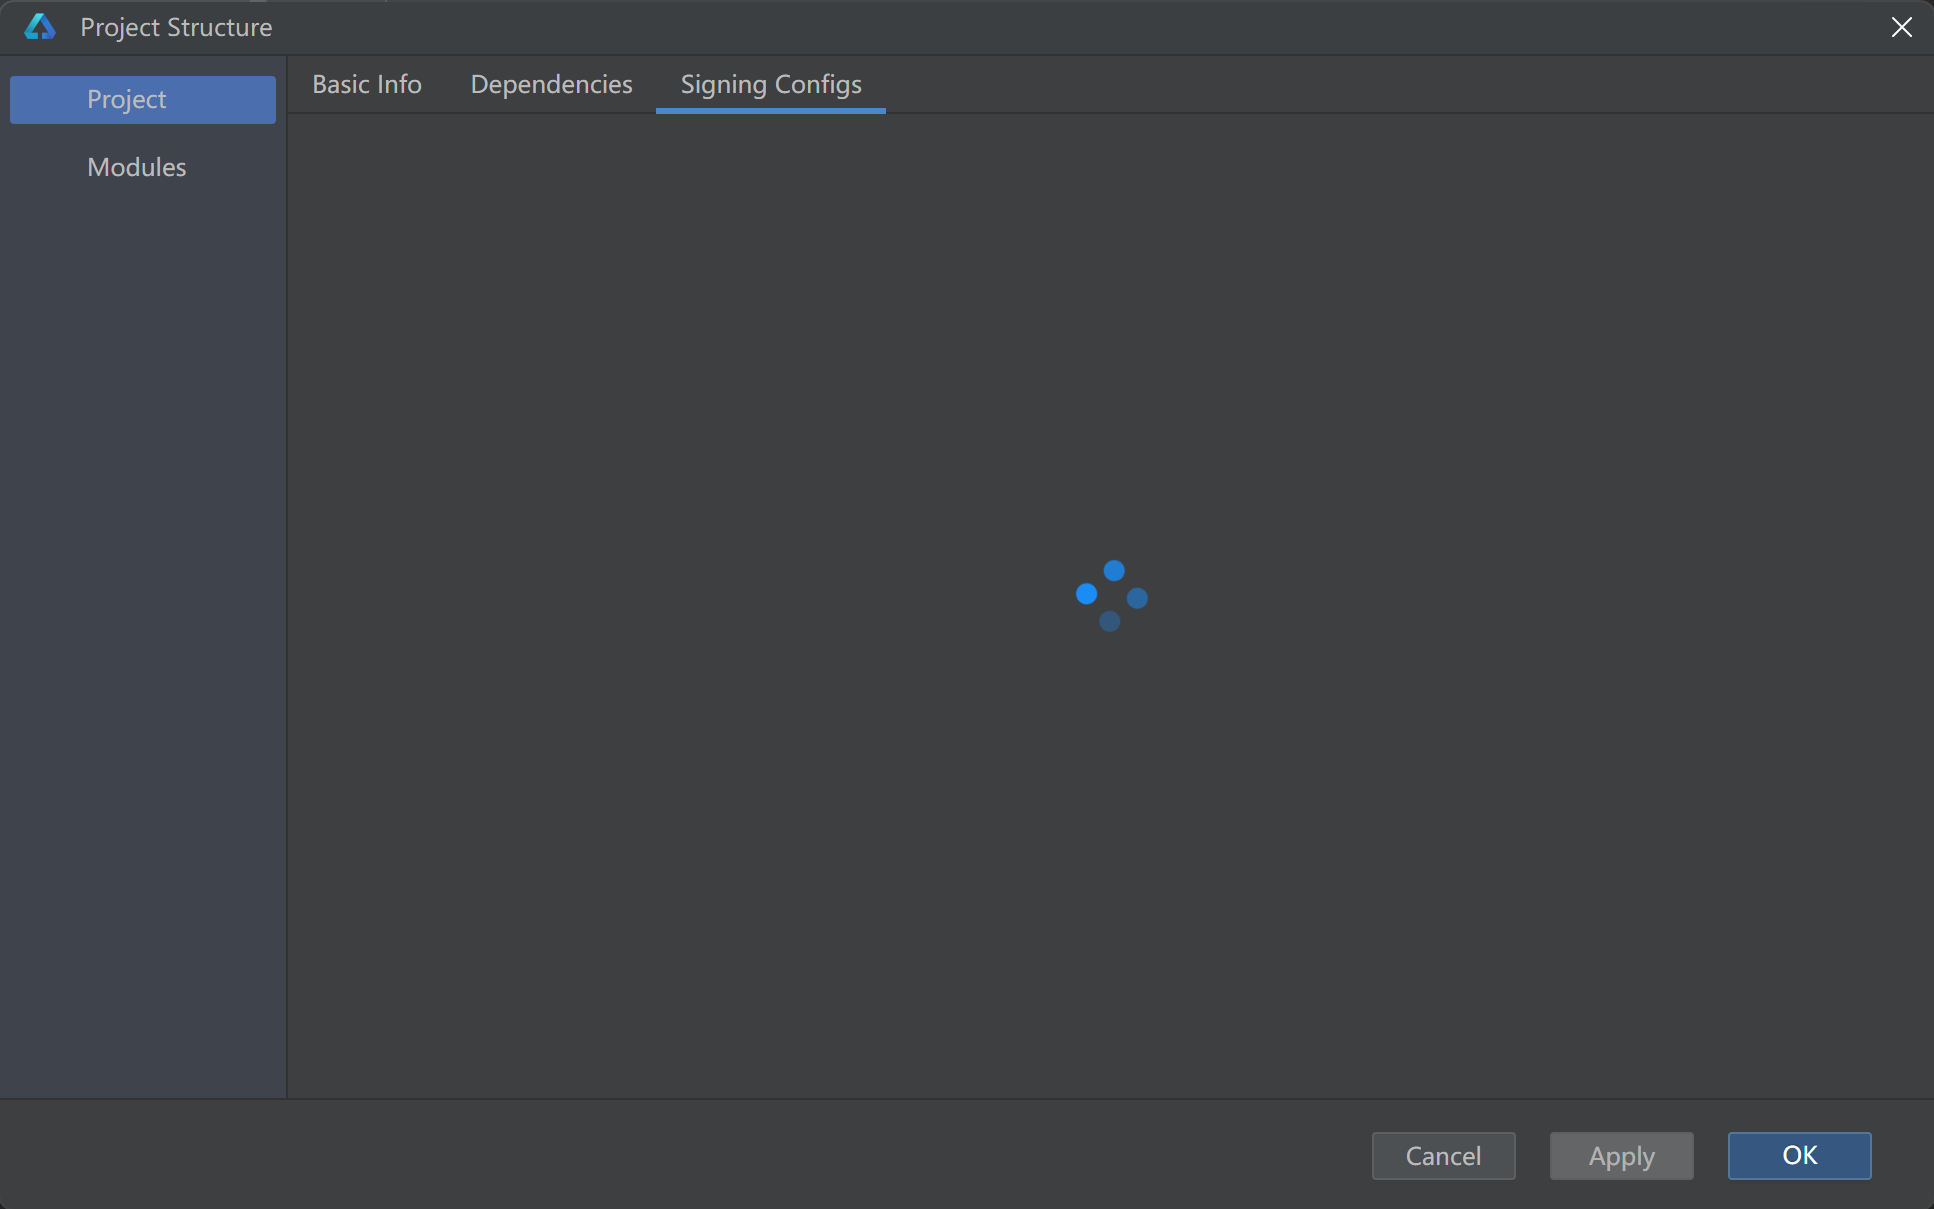Image resolution: width=1934 pixels, height=1209 pixels.
Task: Open the Dependencies tab
Action: (x=551, y=84)
